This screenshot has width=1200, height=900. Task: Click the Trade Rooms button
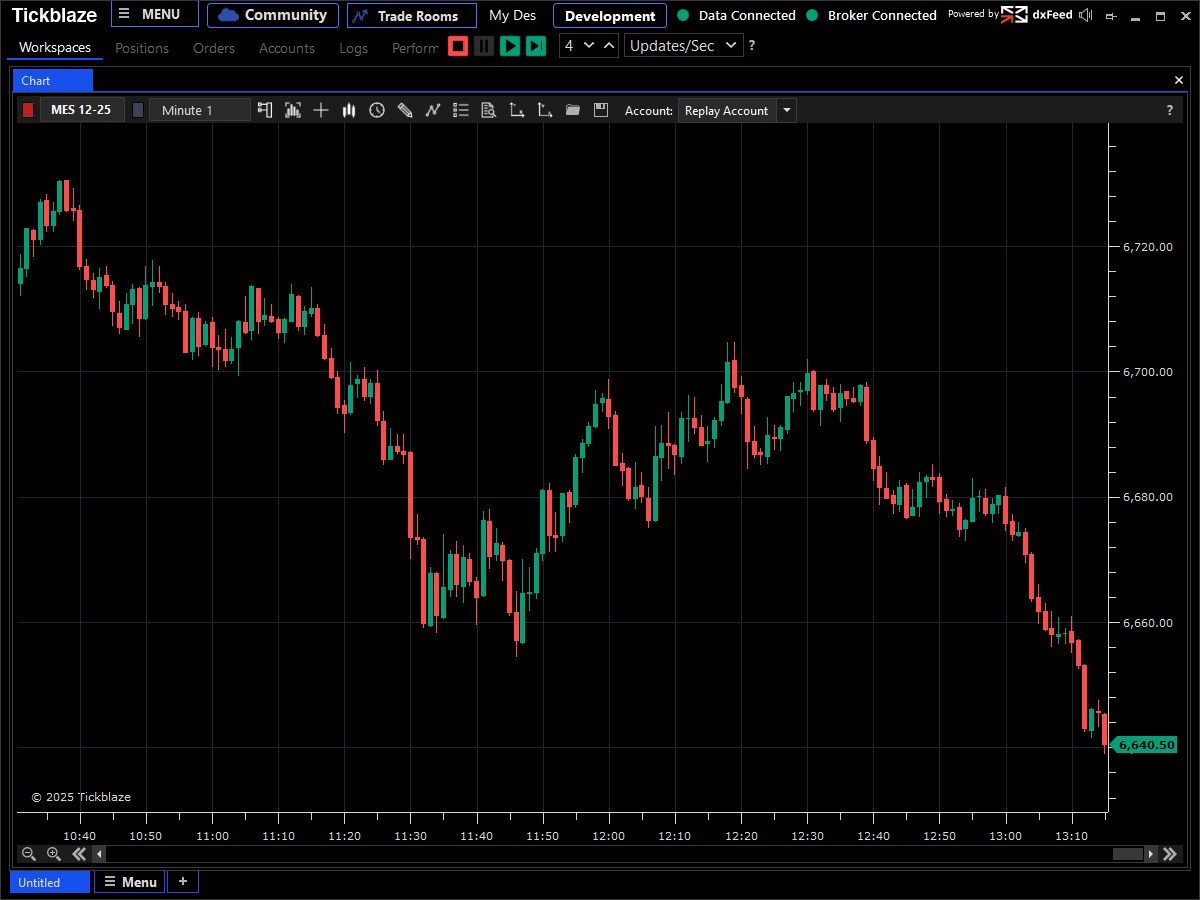point(411,16)
